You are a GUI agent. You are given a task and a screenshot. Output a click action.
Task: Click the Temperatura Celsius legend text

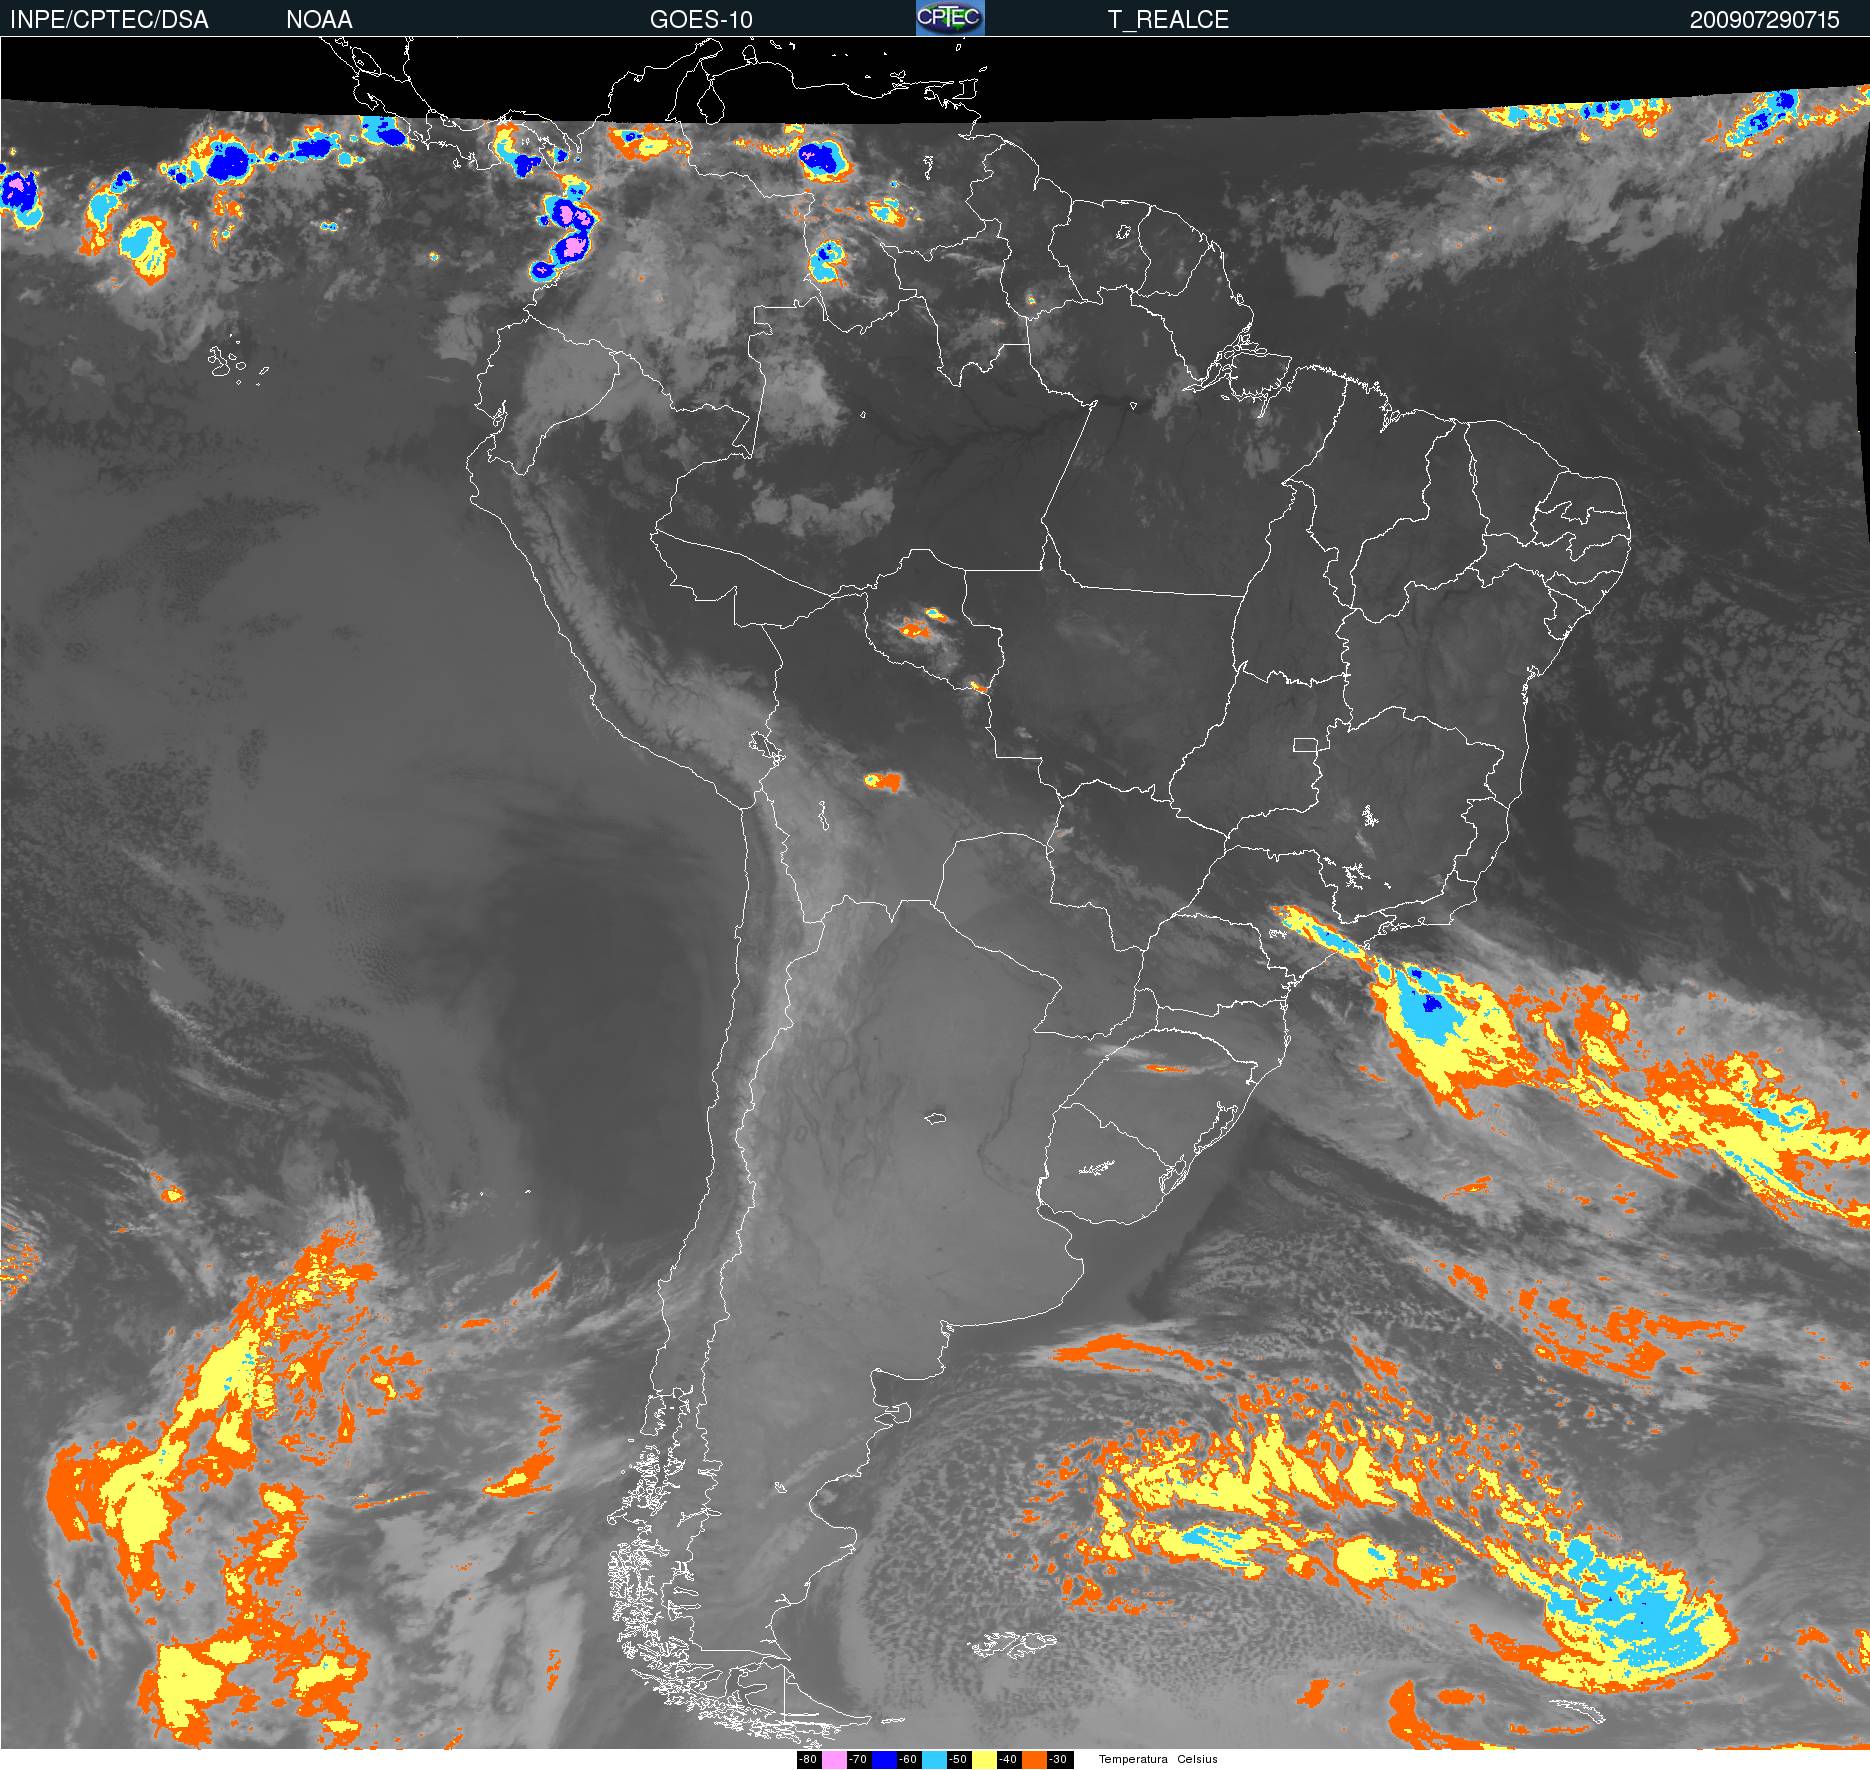coord(1157,1759)
